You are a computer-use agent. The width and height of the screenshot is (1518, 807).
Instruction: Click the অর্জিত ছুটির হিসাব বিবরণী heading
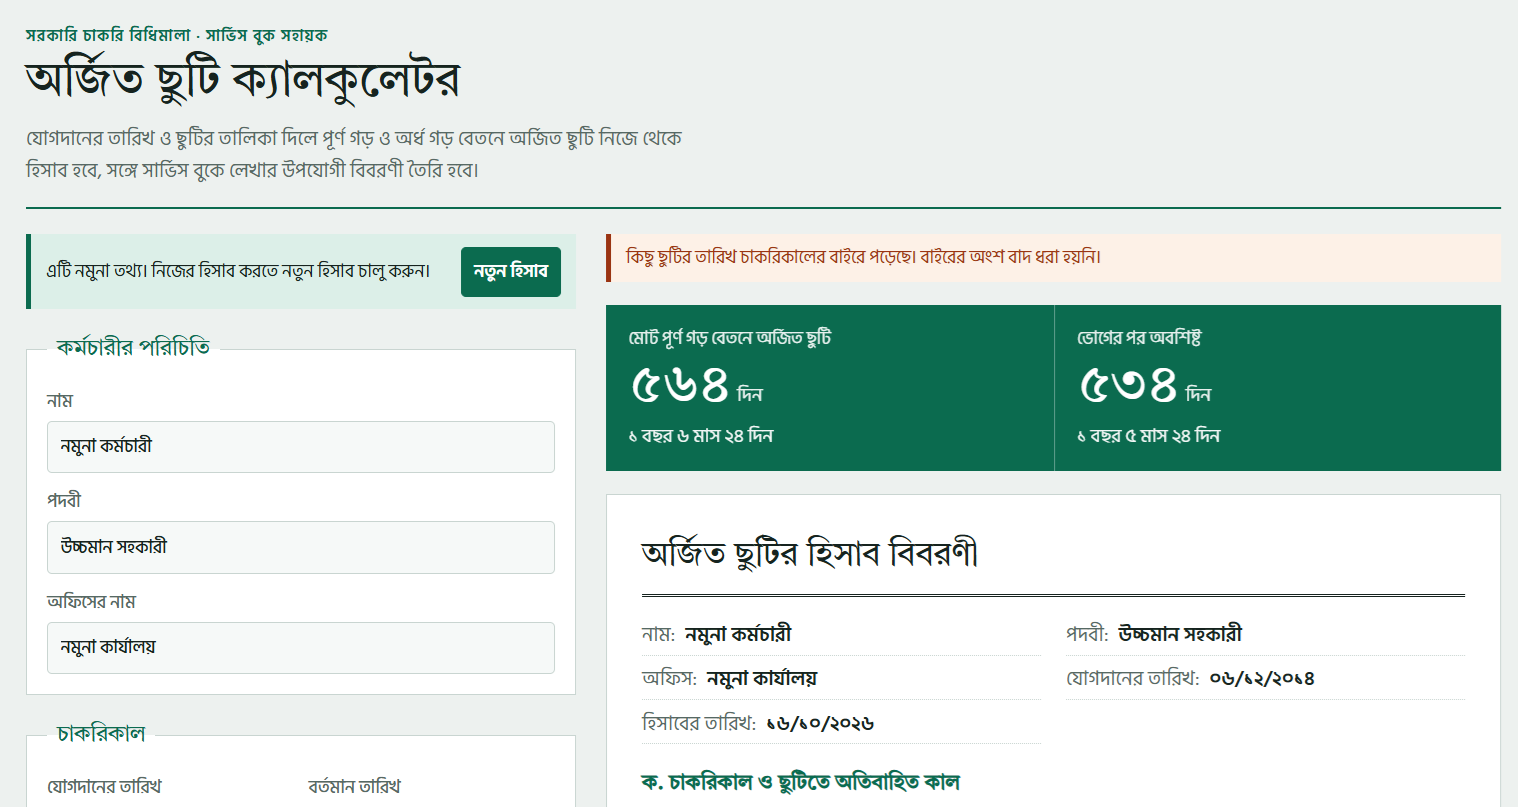click(x=810, y=553)
